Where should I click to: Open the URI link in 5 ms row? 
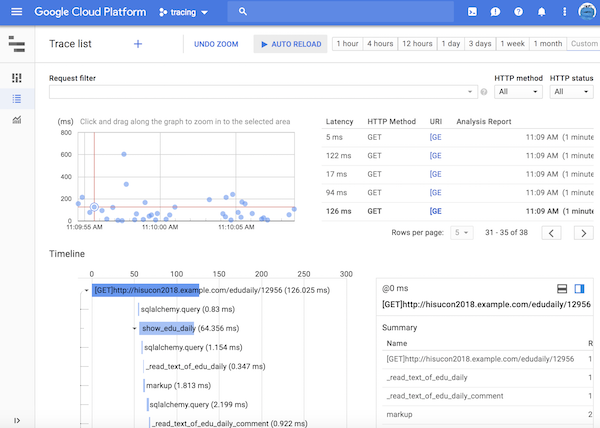435,137
